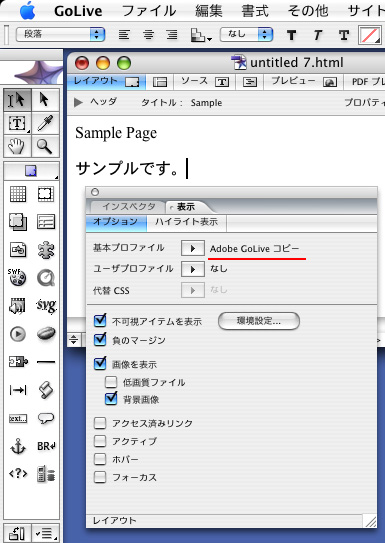
Task: Click the SVG object icon
Action: (x=46, y=306)
